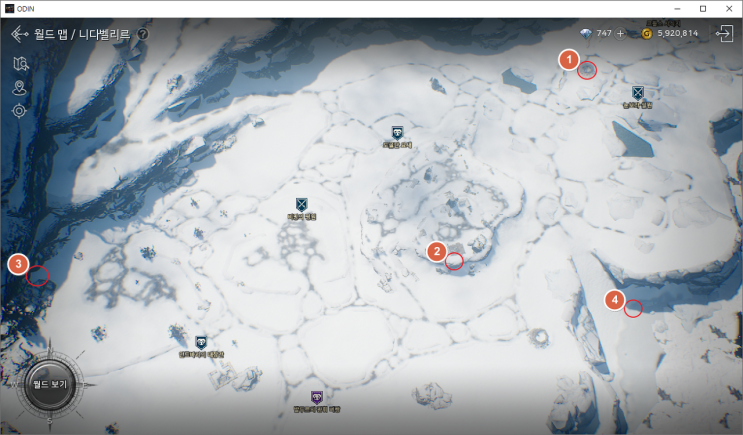Select the crossed-swords marker in the map center

point(301,205)
